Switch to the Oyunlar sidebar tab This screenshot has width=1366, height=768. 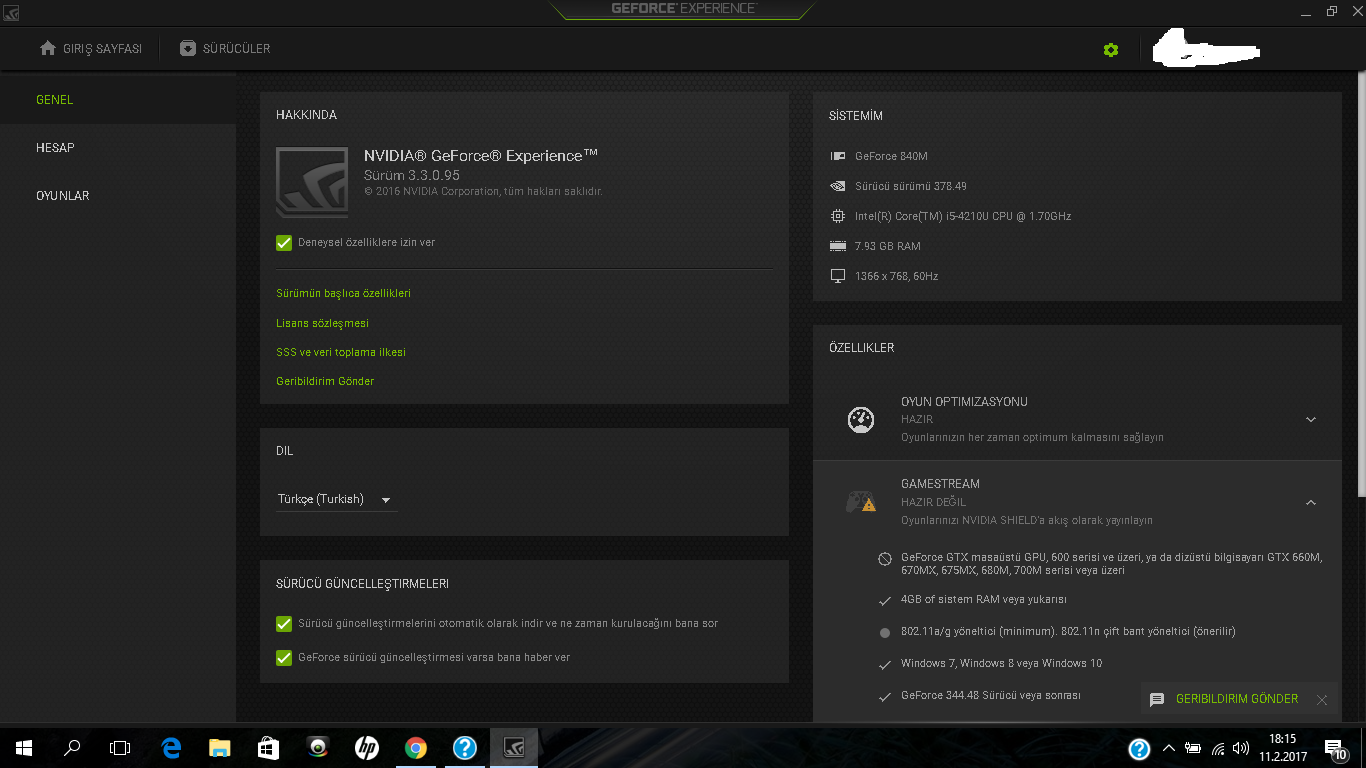pyautogui.click(x=63, y=196)
